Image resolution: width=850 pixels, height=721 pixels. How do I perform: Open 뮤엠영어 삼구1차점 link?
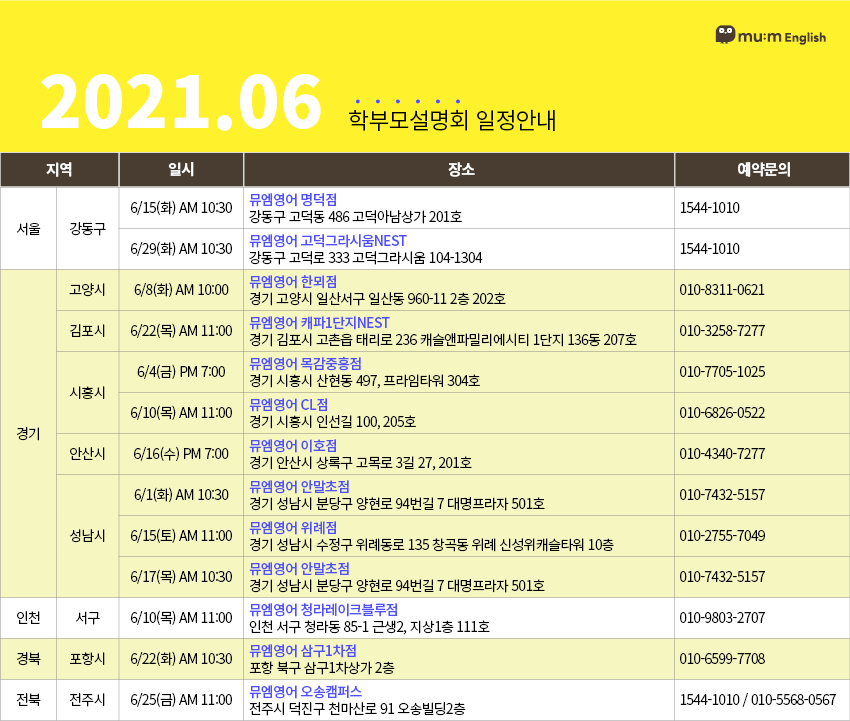(302, 651)
